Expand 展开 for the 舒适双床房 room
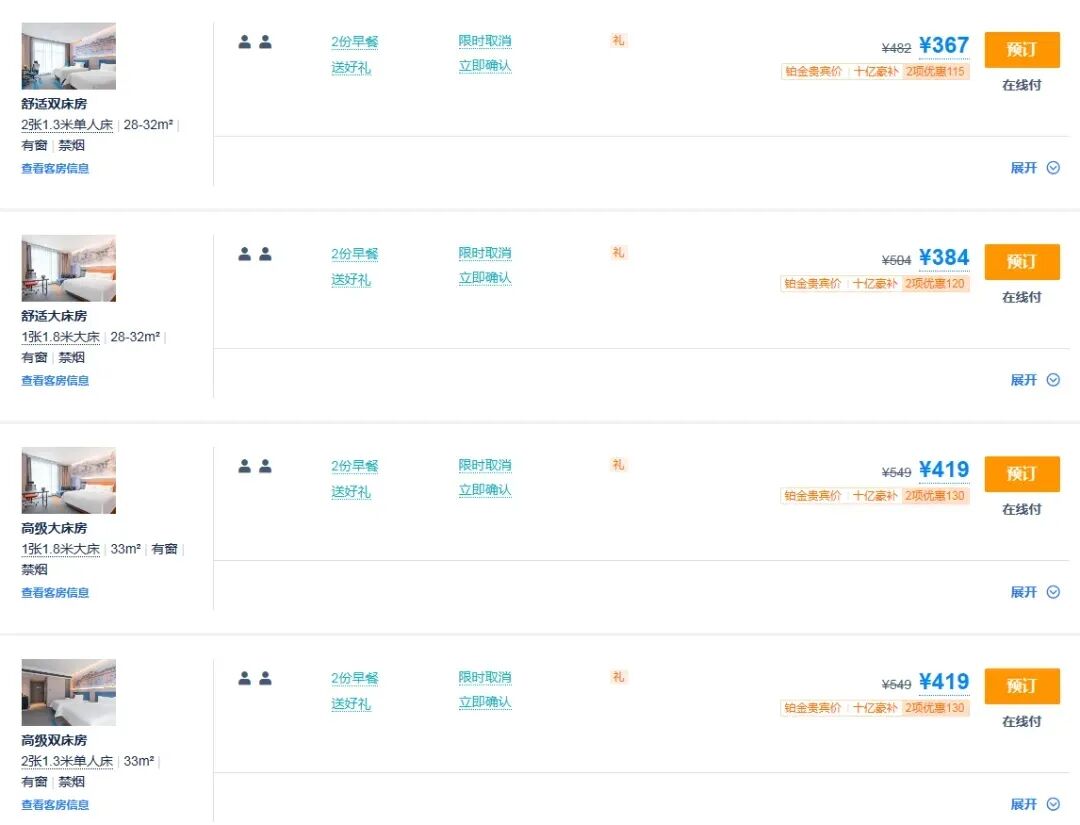This screenshot has width=1080, height=825. click(1034, 168)
